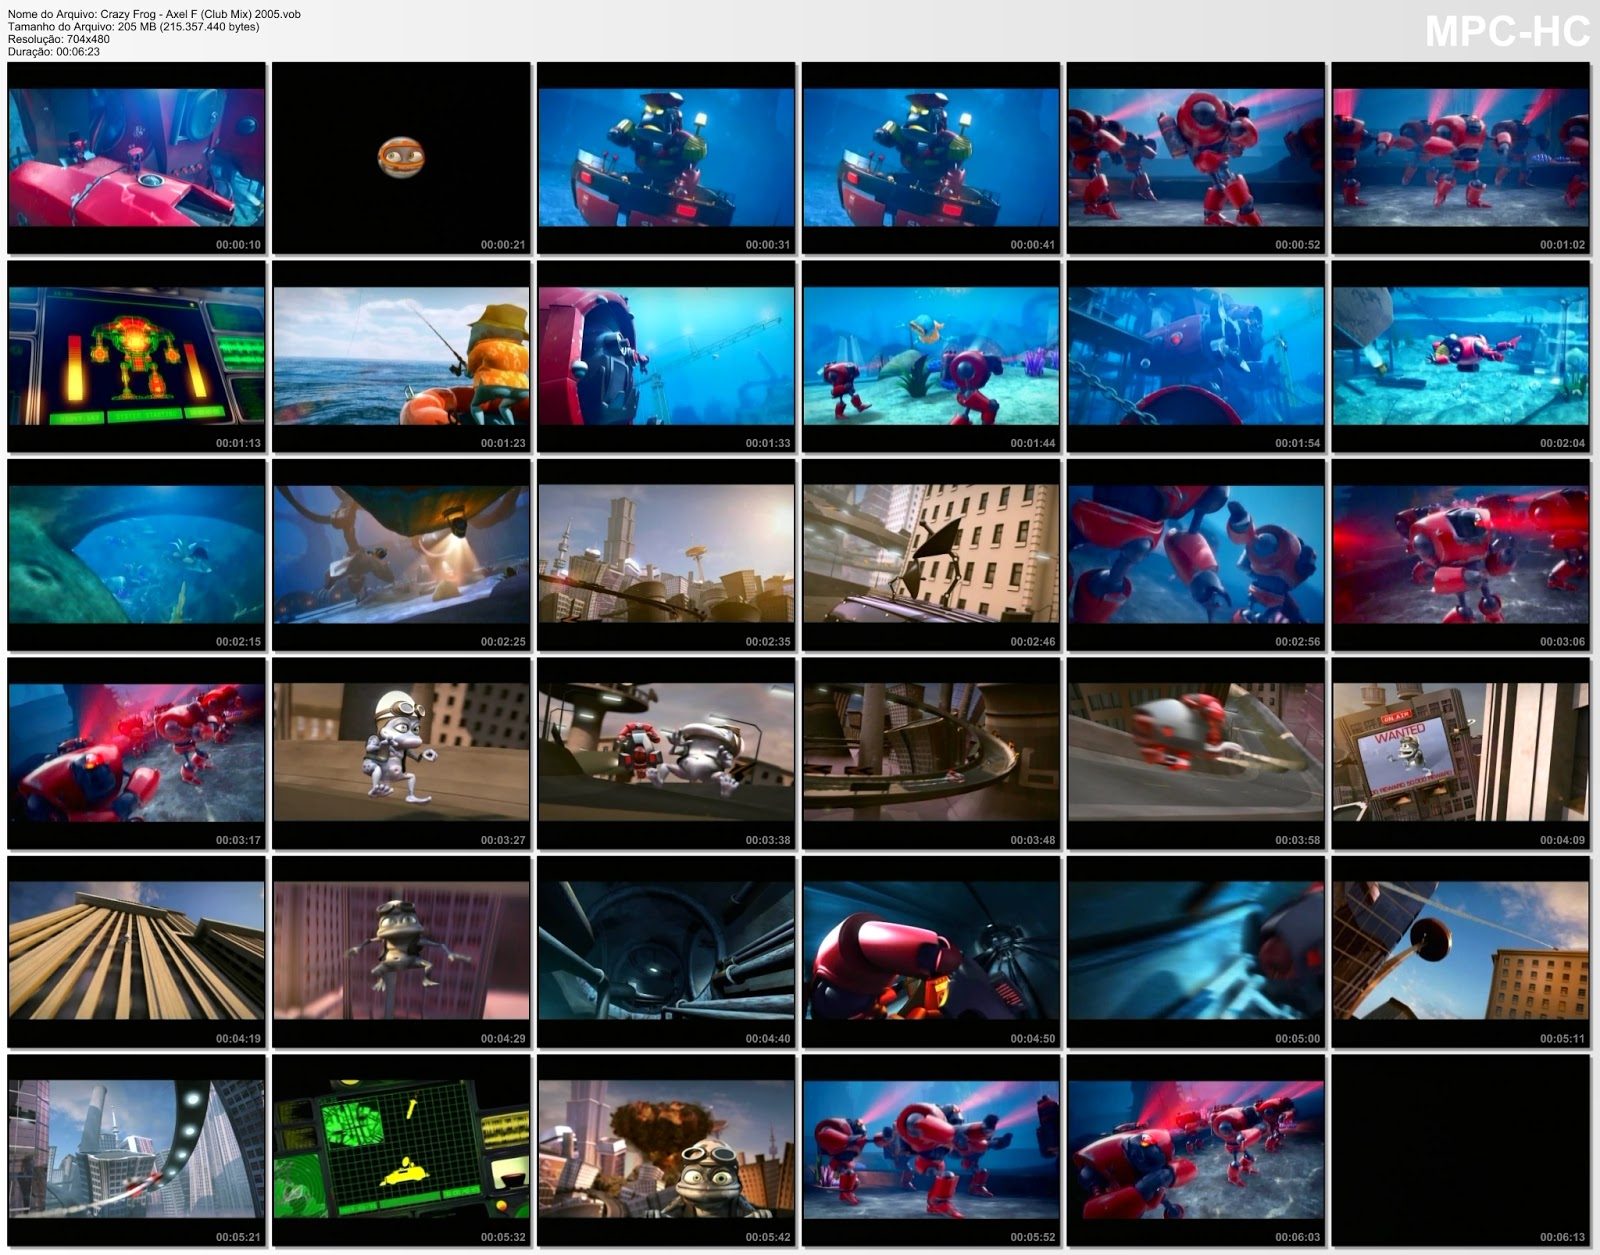Click the thumbnail stamped 00:04:50

931,952
